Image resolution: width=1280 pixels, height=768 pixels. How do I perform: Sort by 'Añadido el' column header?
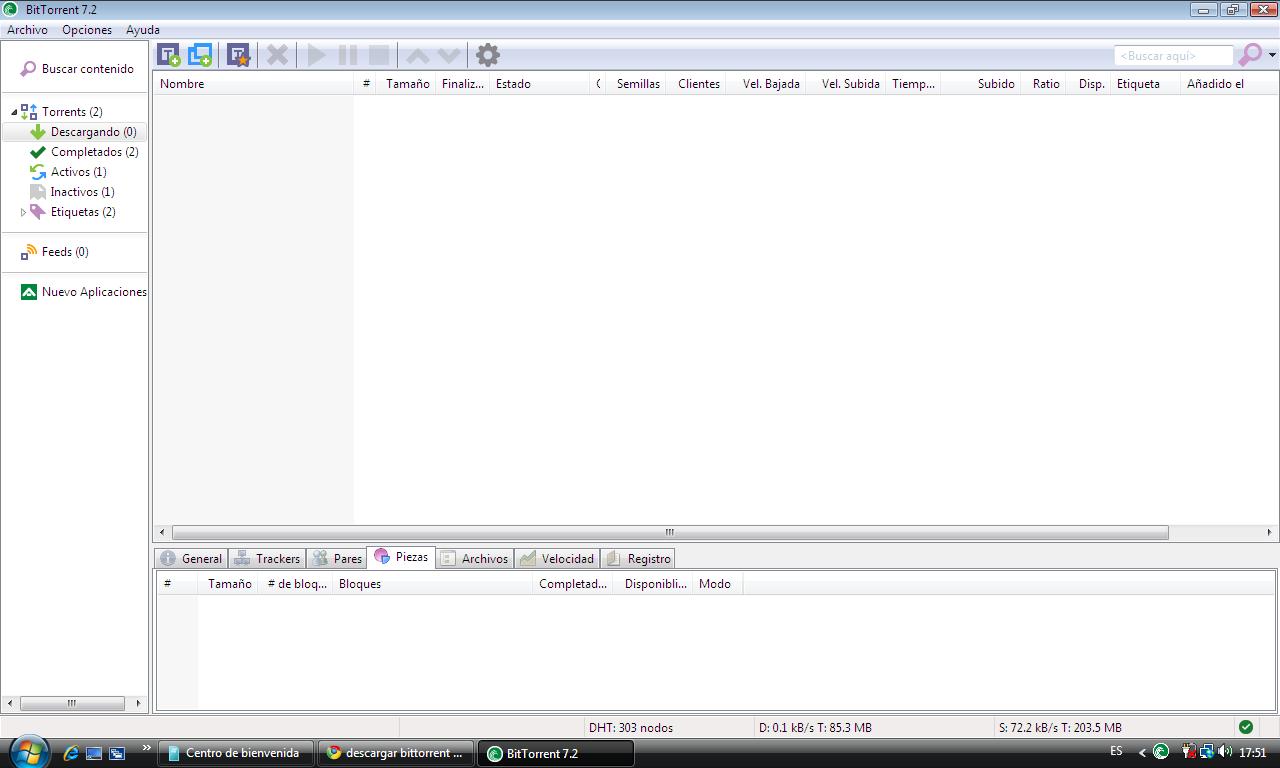coord(1228,84)
